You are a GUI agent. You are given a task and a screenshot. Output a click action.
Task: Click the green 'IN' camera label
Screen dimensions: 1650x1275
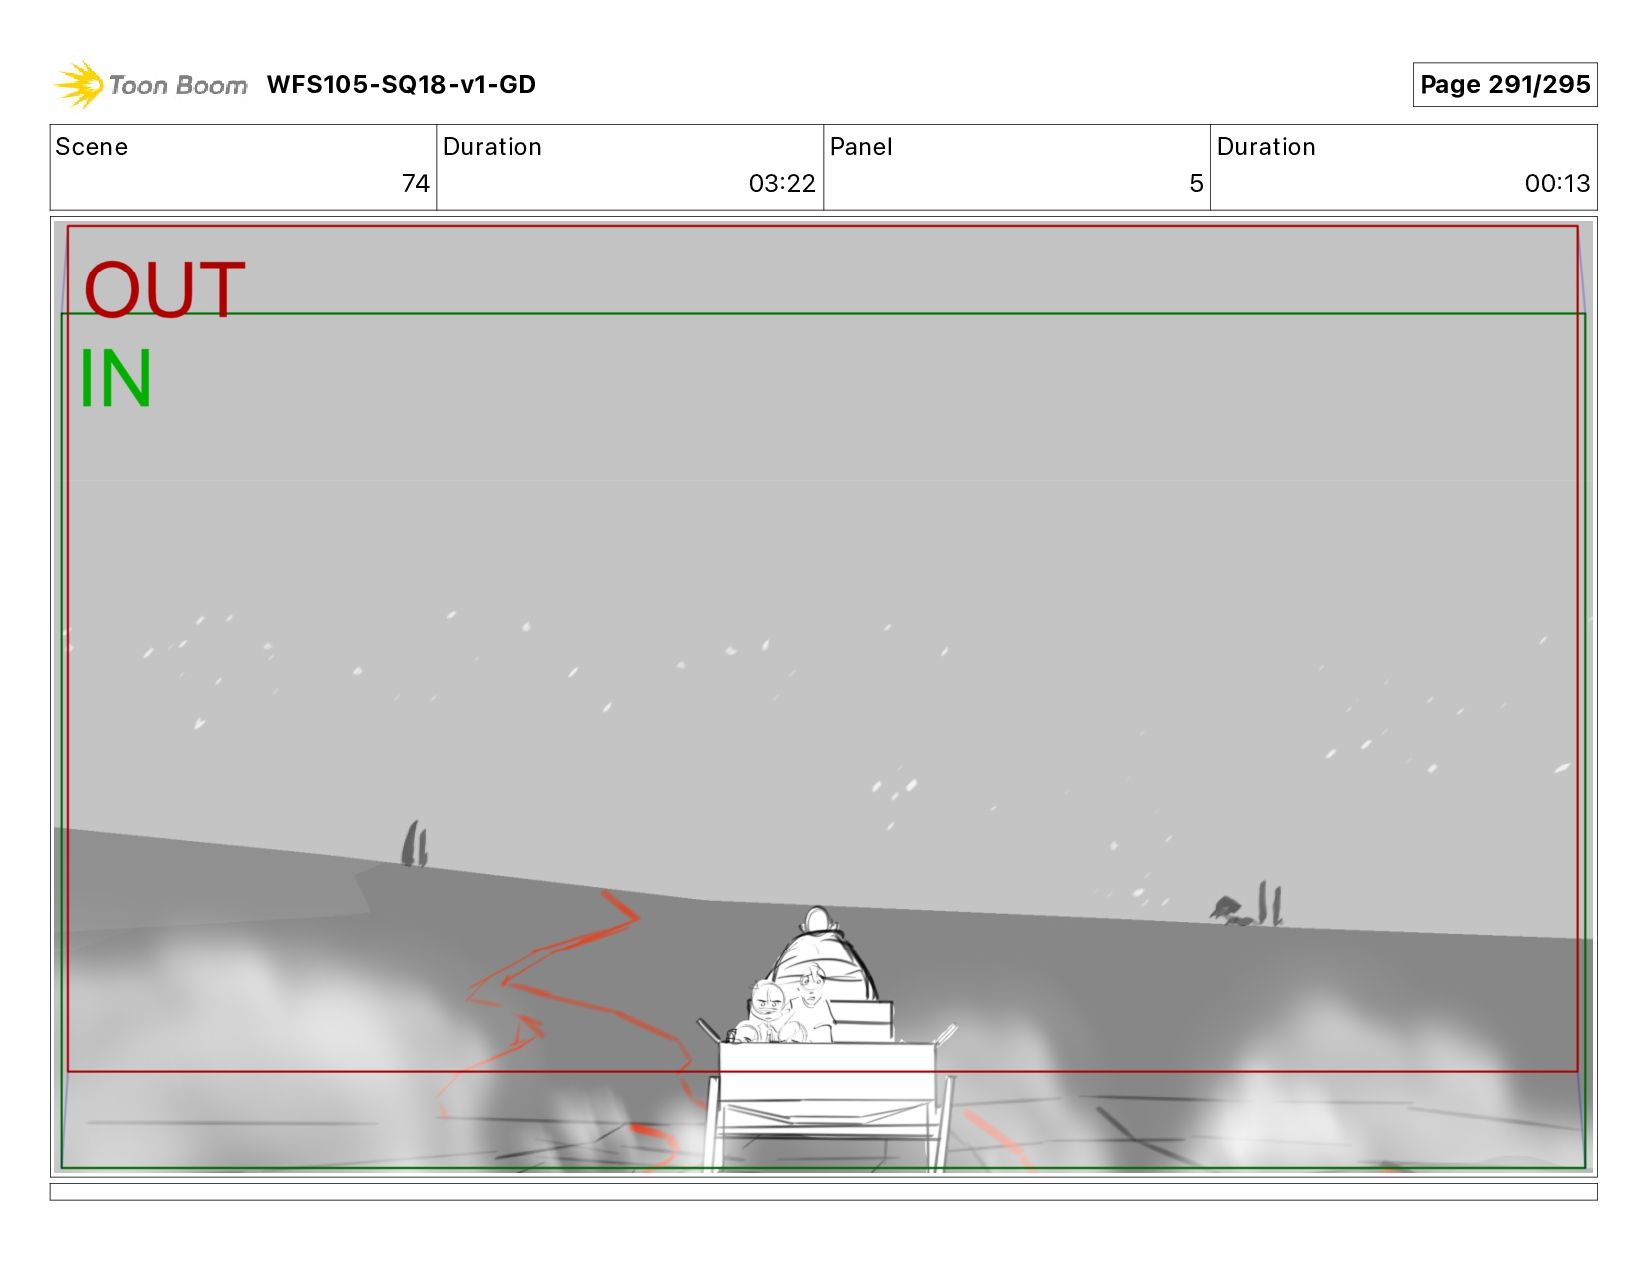pos(115,379)
